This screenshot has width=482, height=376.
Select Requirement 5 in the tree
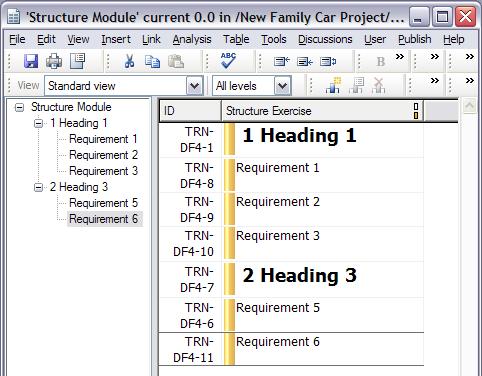(103, 203)
